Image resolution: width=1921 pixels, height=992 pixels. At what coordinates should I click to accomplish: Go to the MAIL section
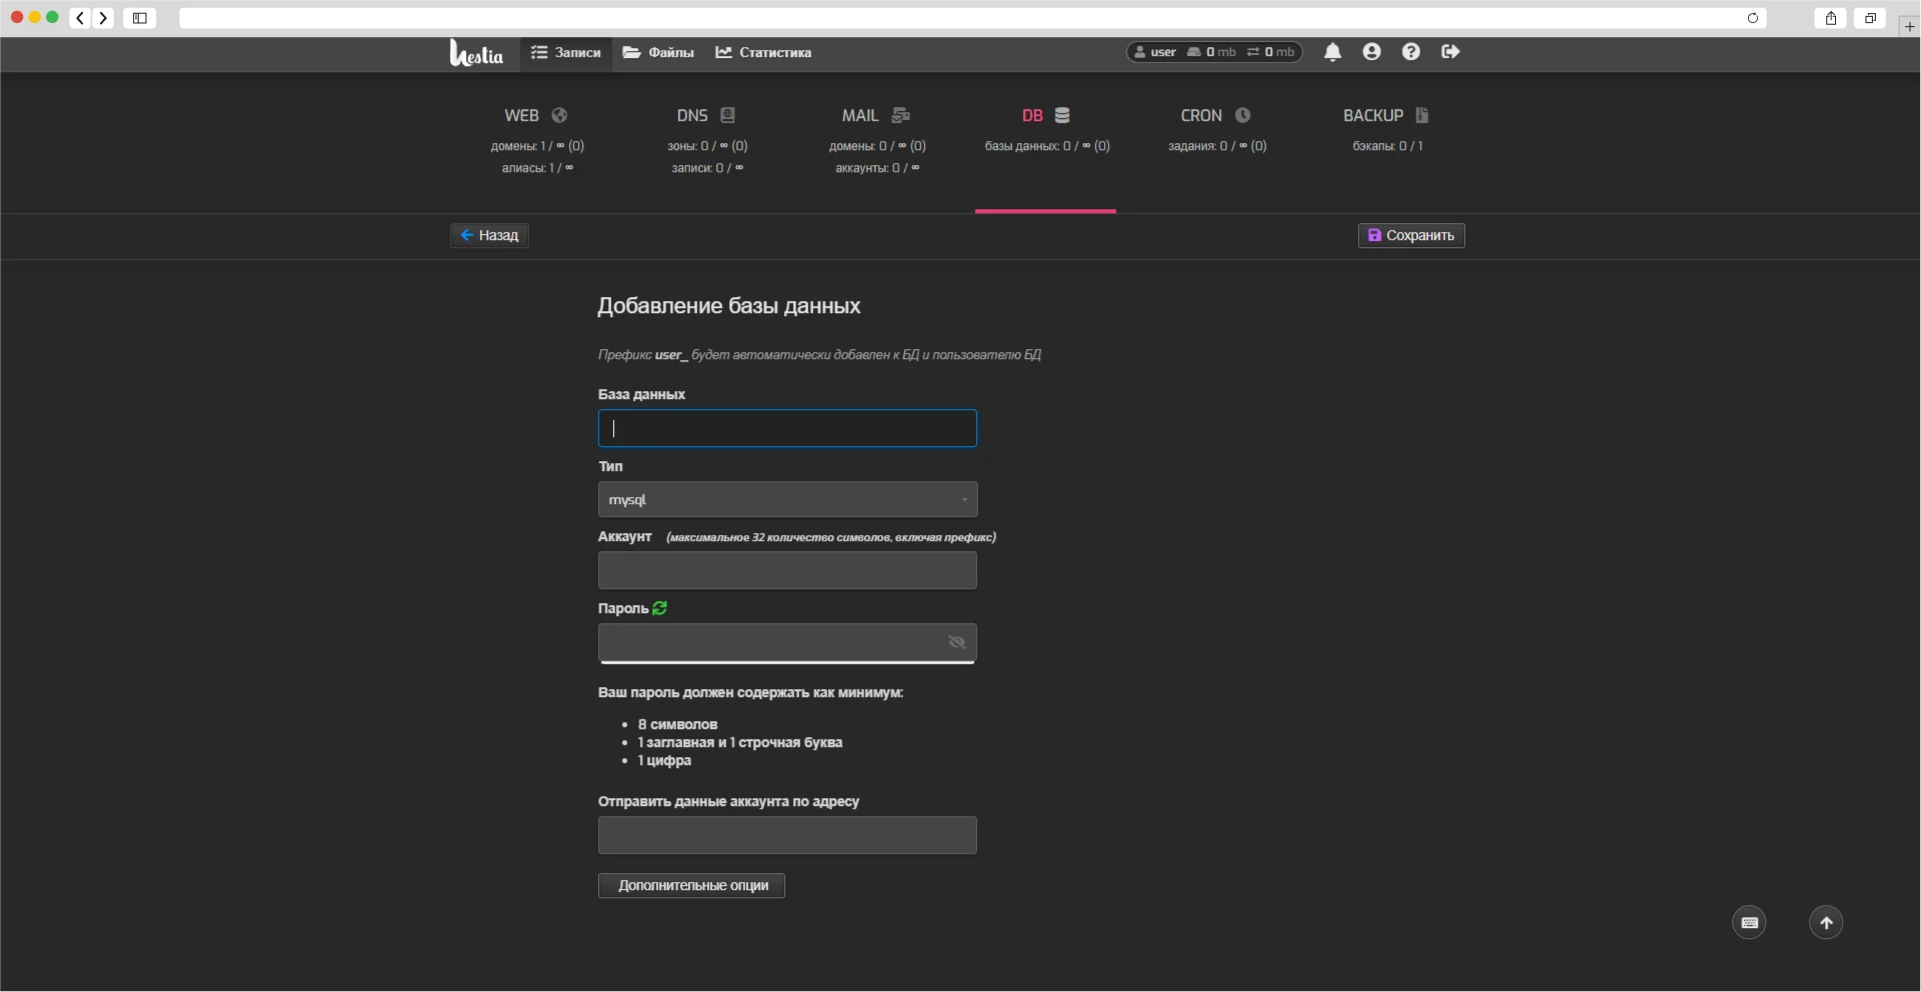coord(876,116)
